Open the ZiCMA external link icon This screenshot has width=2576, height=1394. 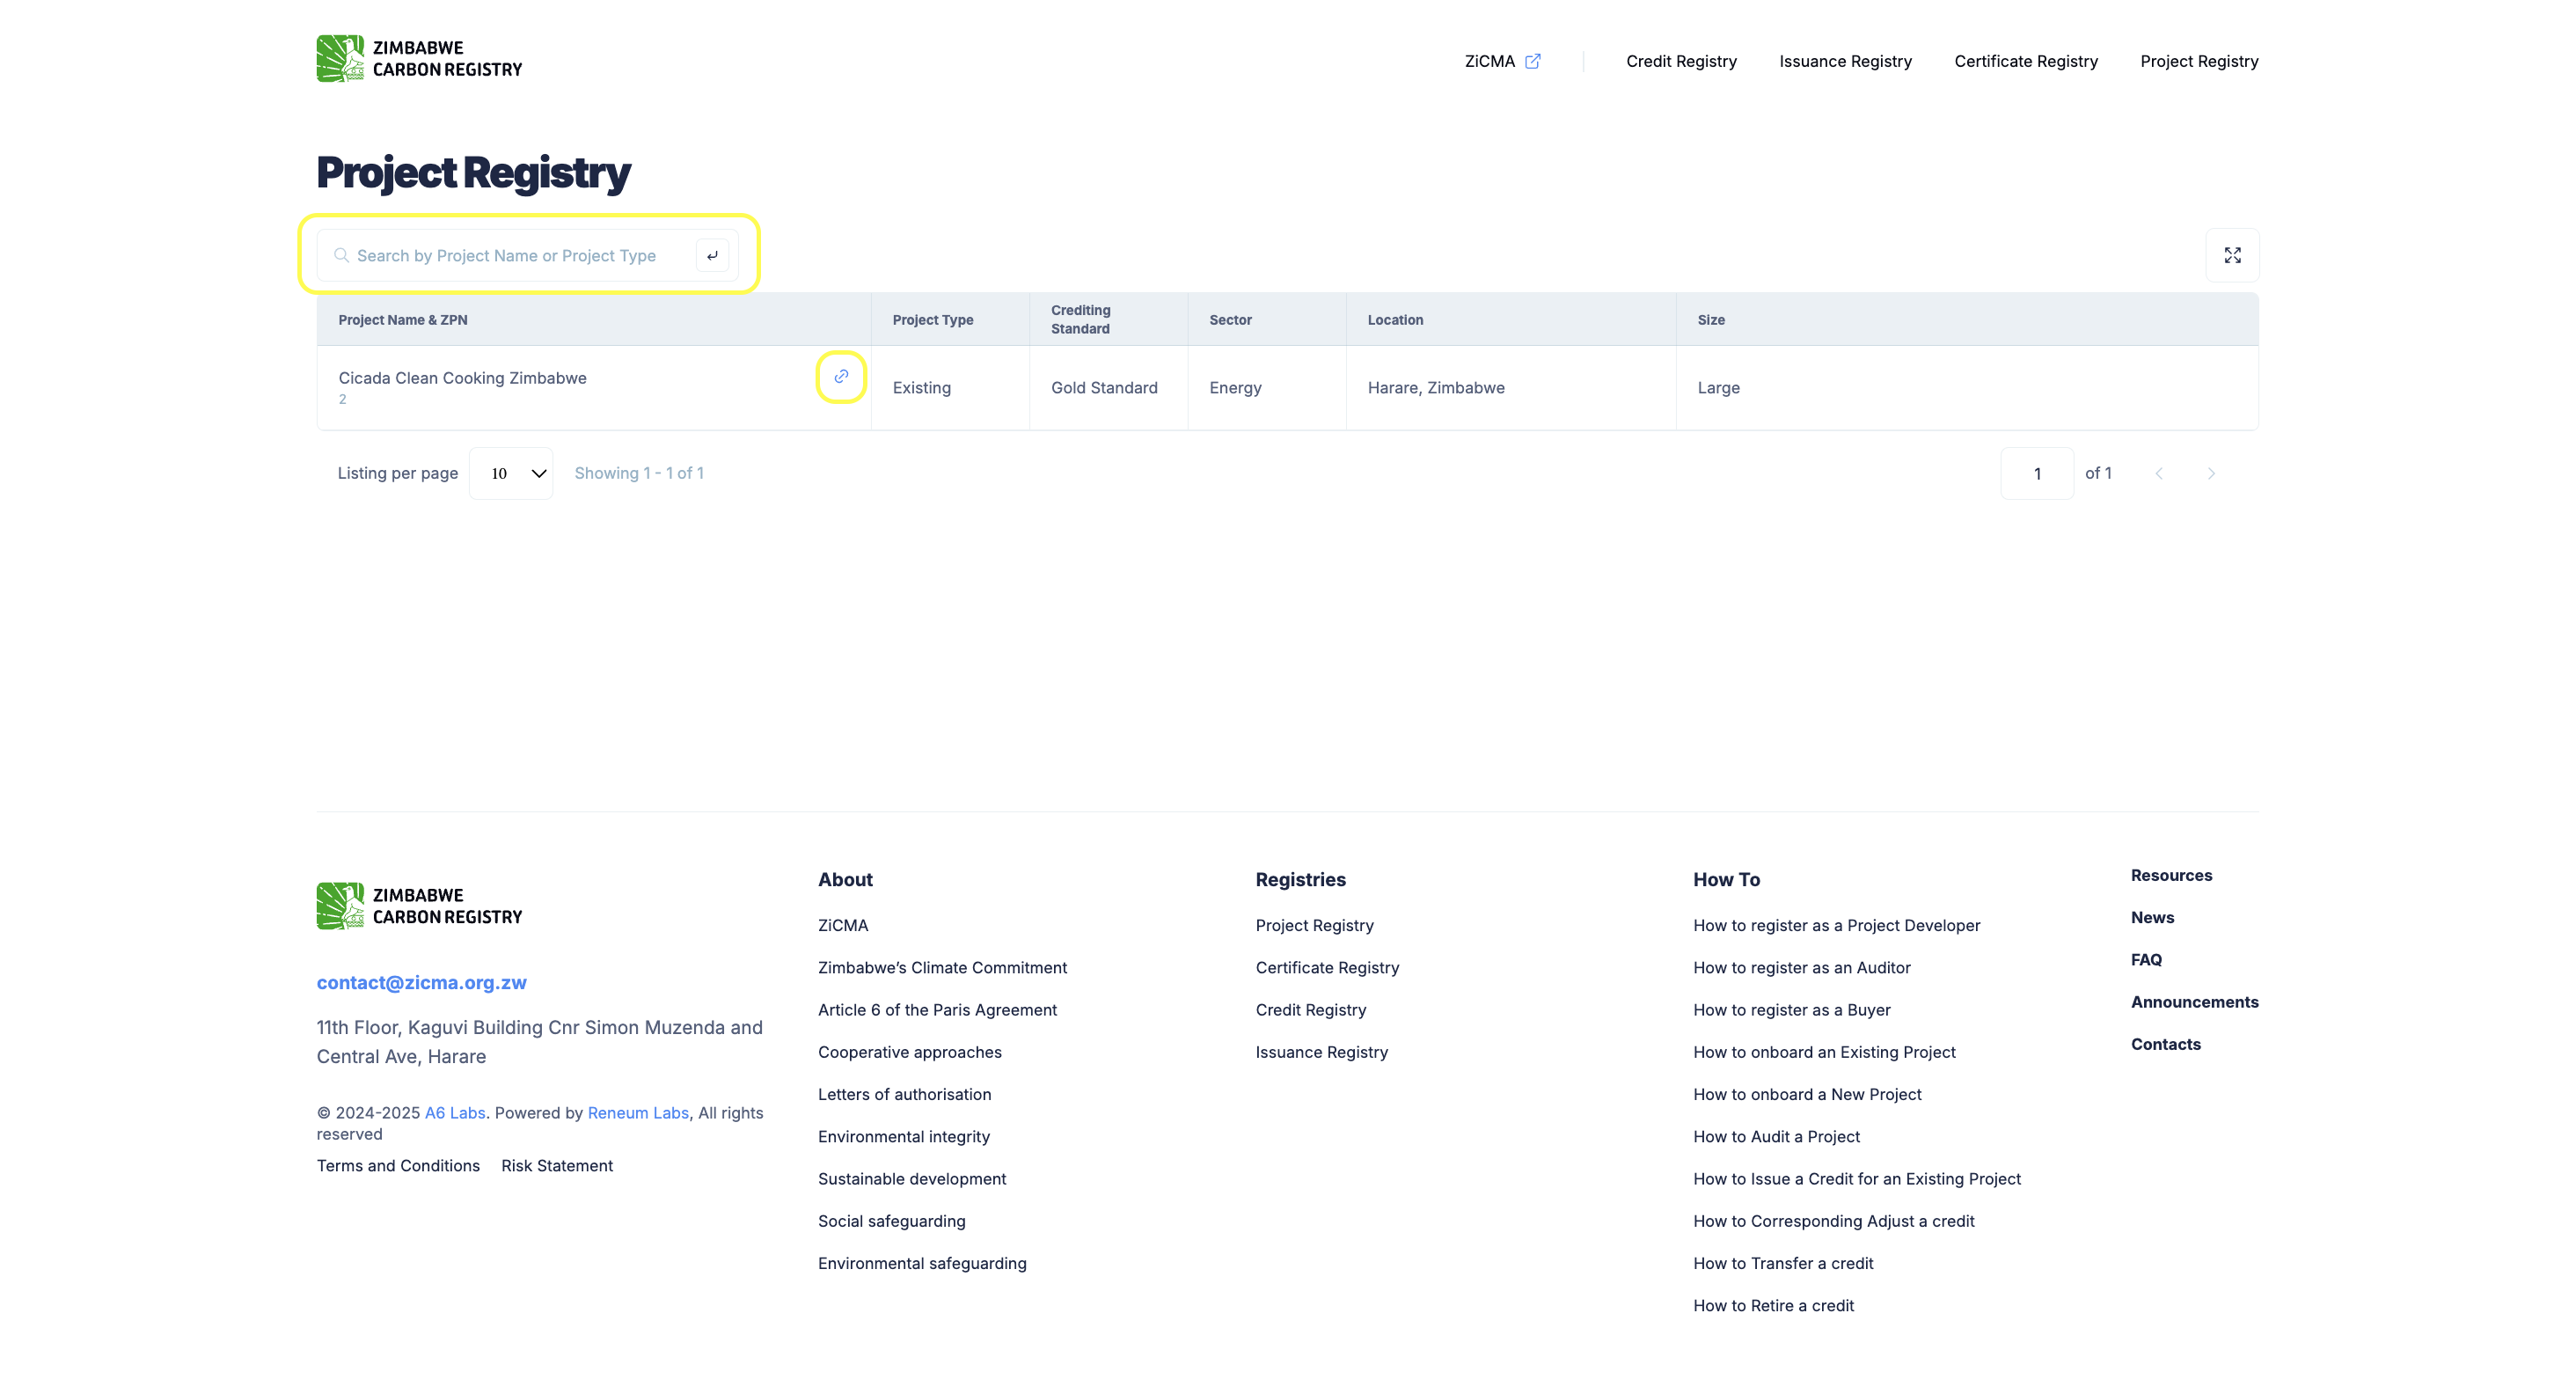pos(1532,61)
